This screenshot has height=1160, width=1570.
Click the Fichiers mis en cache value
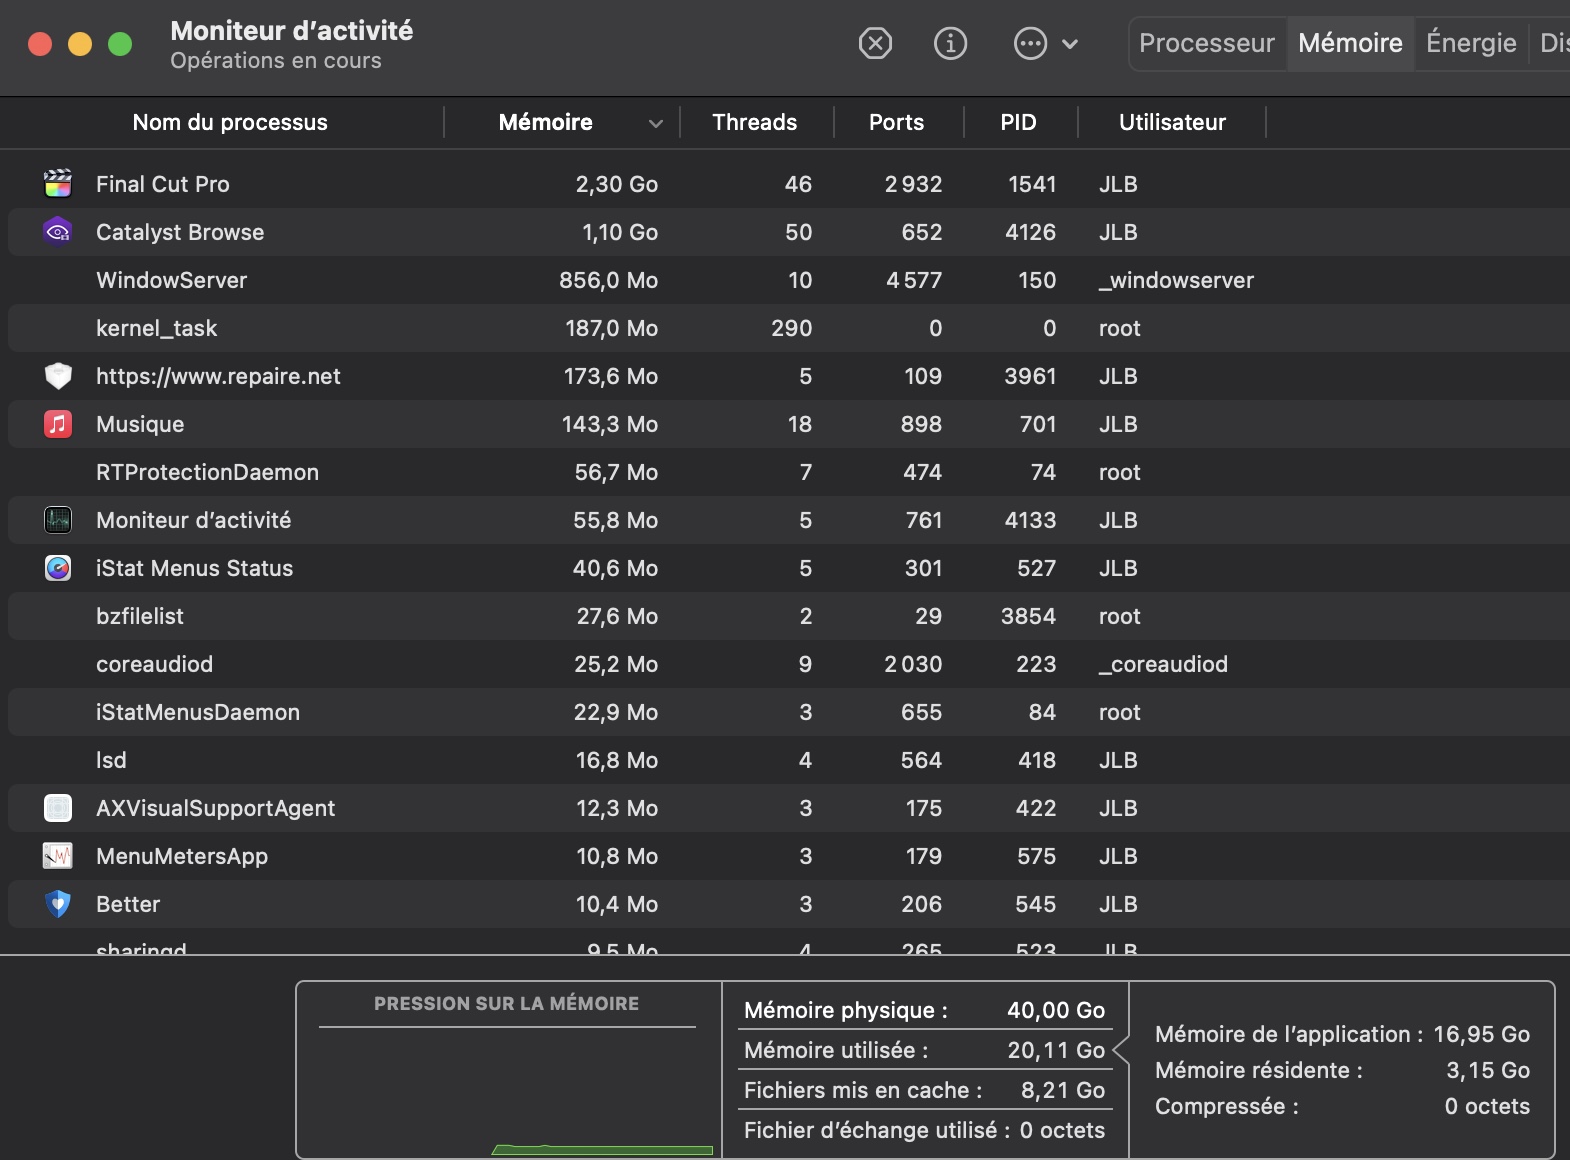tap(1063, 1090)
